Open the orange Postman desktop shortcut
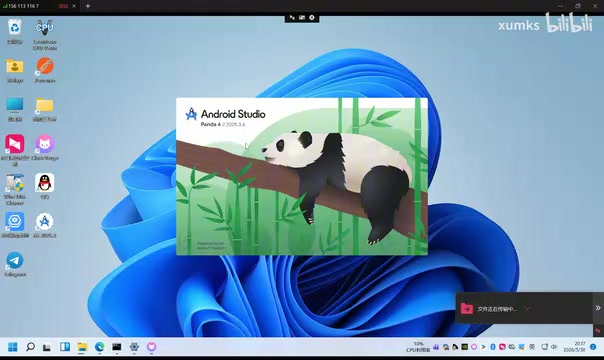Screen dimensions: 604x360 [x=45, y=71]
